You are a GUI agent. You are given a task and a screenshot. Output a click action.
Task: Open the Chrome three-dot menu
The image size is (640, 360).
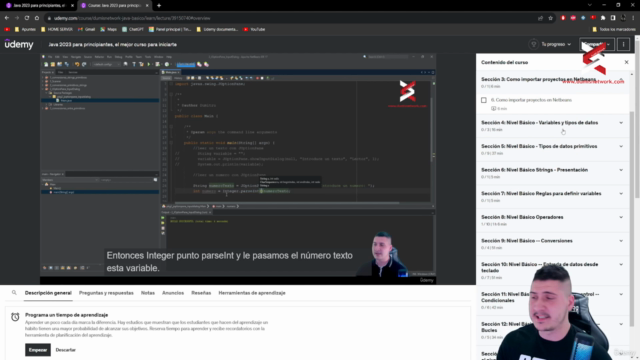coord(633,18)
